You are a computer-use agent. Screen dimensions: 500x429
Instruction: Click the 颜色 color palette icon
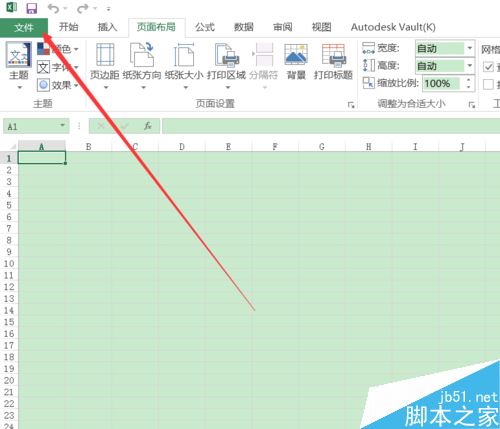[x=44, y=49]
